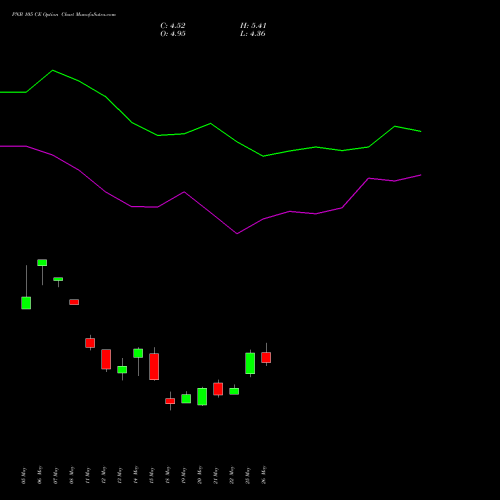Click the red candlestick for 11 May
Image resolution: width=500 pixels, height=500 pixels.
click(90, 343)
